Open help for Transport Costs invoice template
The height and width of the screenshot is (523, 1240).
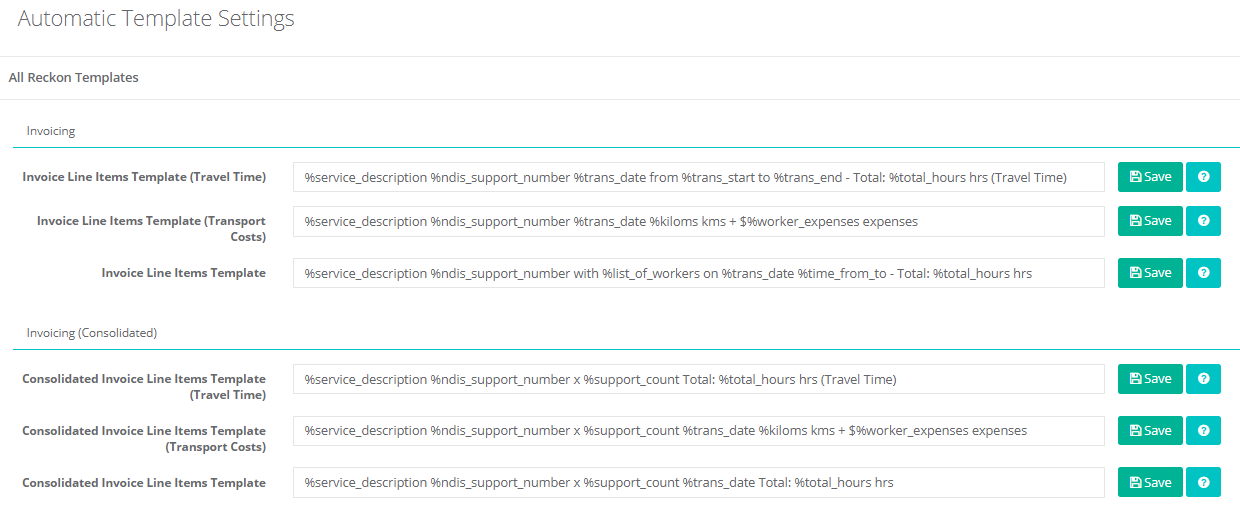coord(1203,221)
